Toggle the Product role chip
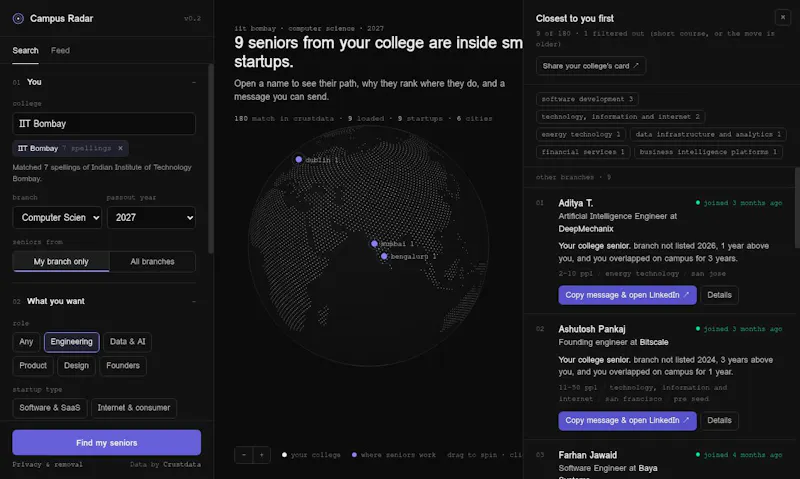Screen dimensions: 800x479 click(x=33, y=366)
